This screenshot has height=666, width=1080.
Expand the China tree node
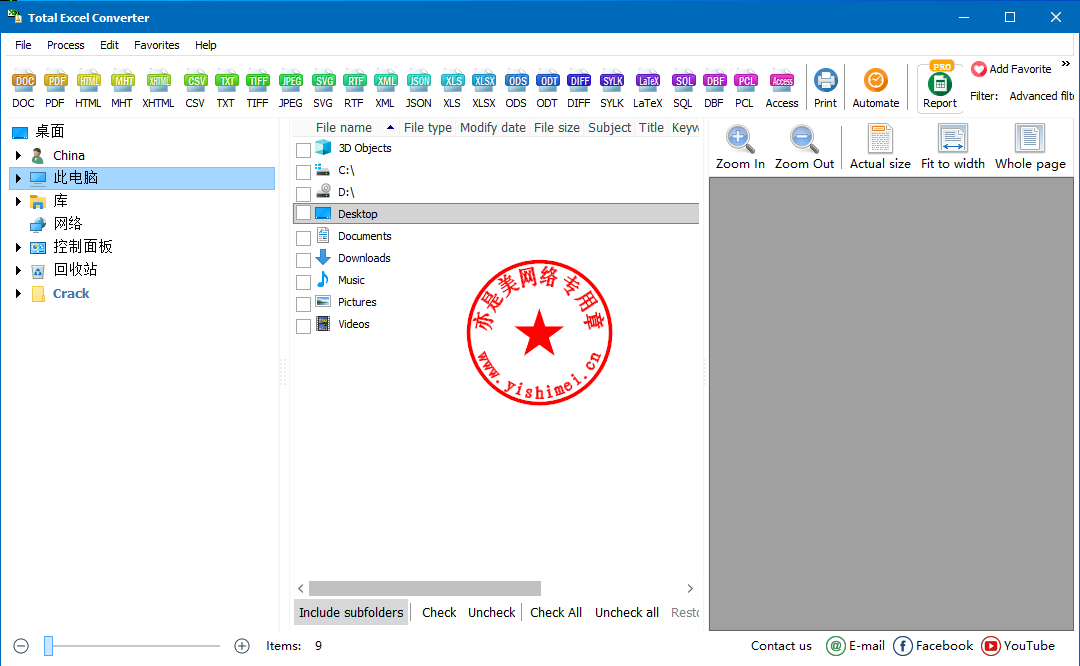[x=19, y=156]
